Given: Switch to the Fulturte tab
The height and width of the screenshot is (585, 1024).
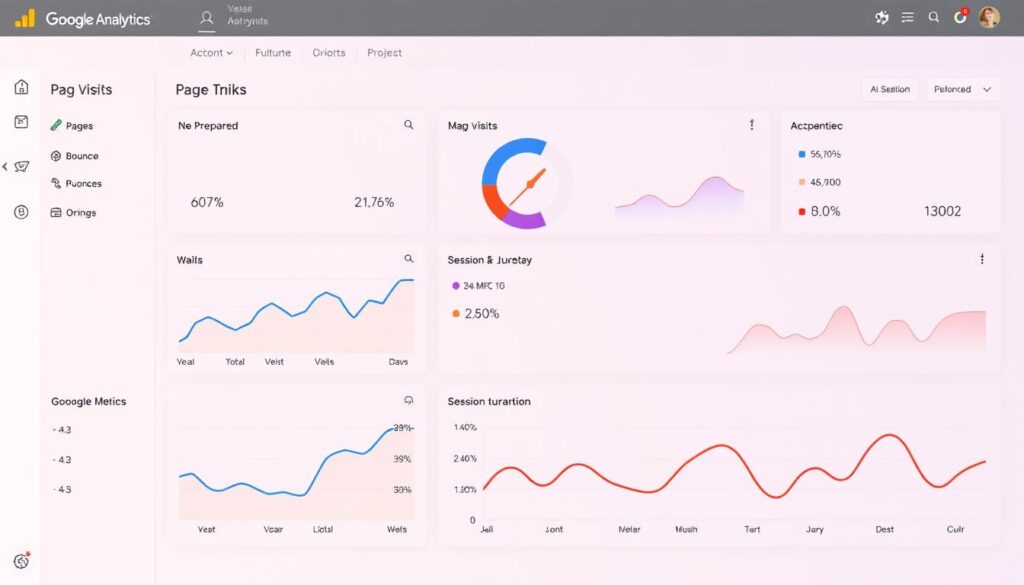Looking at the screenshot, I should point(272,52).
